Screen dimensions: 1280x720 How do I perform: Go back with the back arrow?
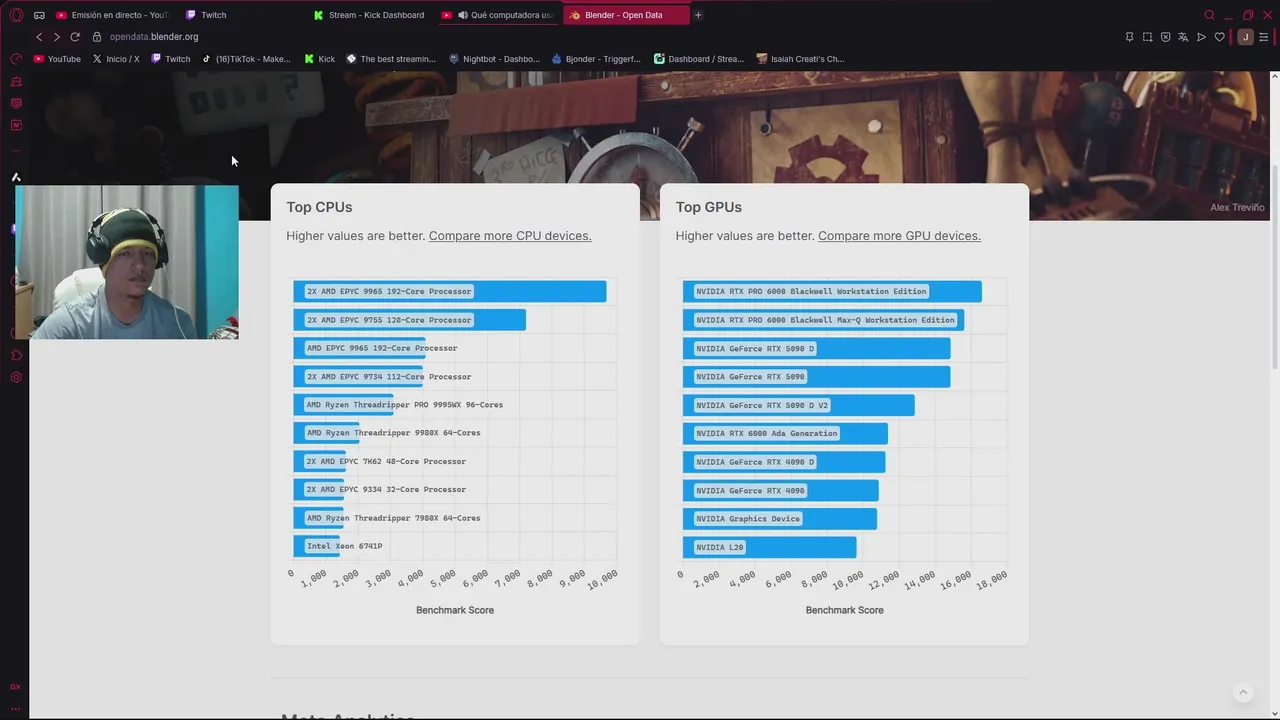click(x=39, y=37)
